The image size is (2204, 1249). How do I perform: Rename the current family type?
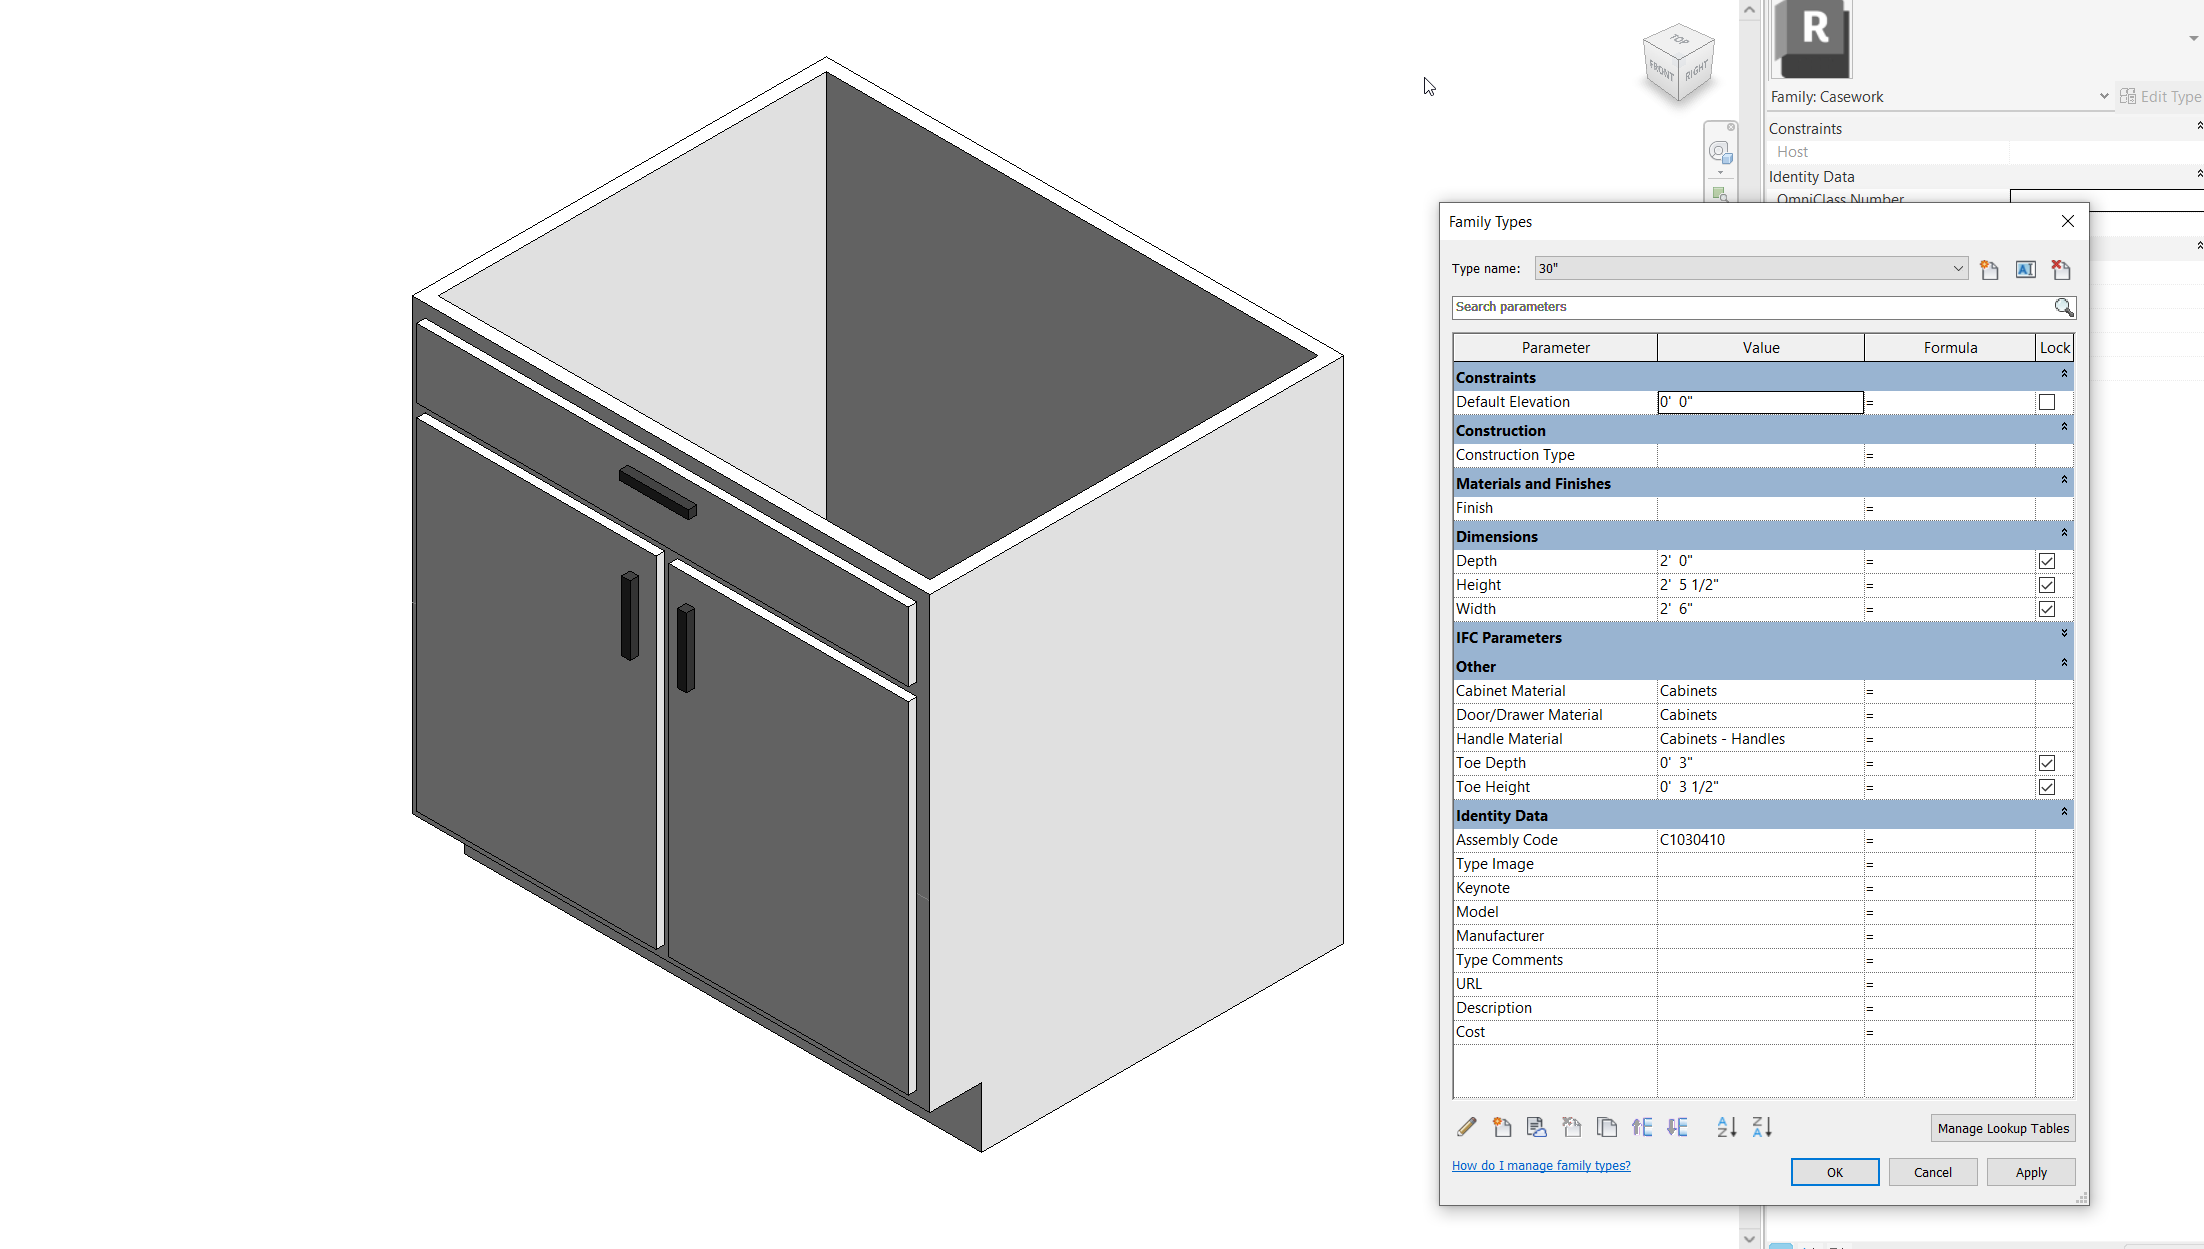[2025, 269]
